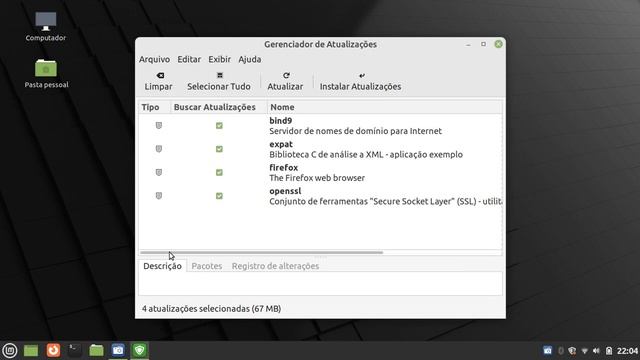
Task: Open the Computador desktop icon
Action: pyautogui.click(x=45, y=26)
